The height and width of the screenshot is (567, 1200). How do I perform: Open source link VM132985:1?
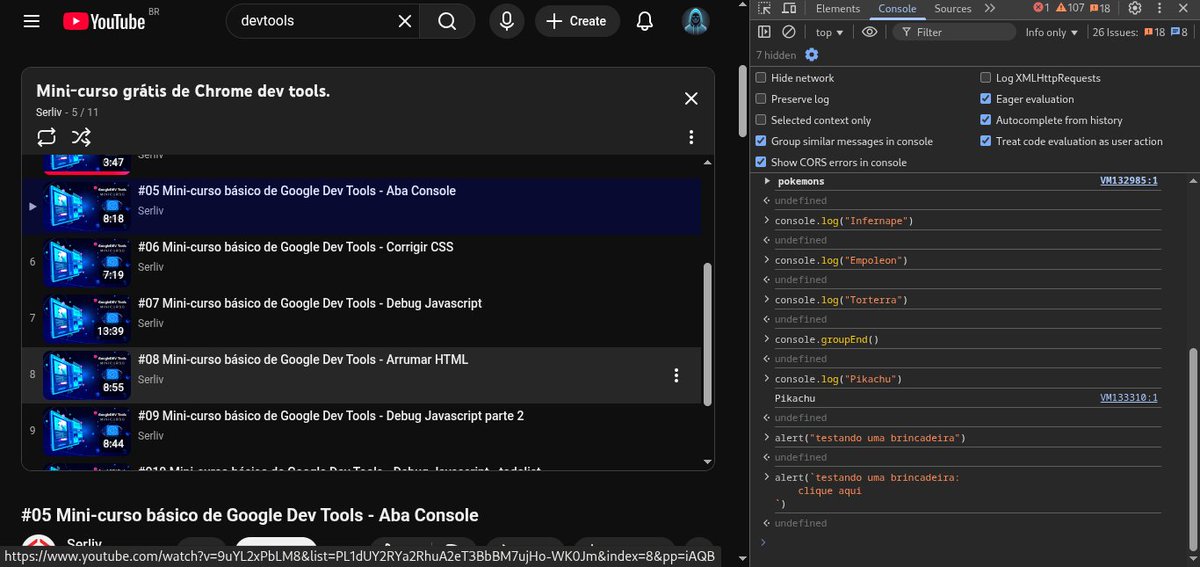[x=1129, y=181]
